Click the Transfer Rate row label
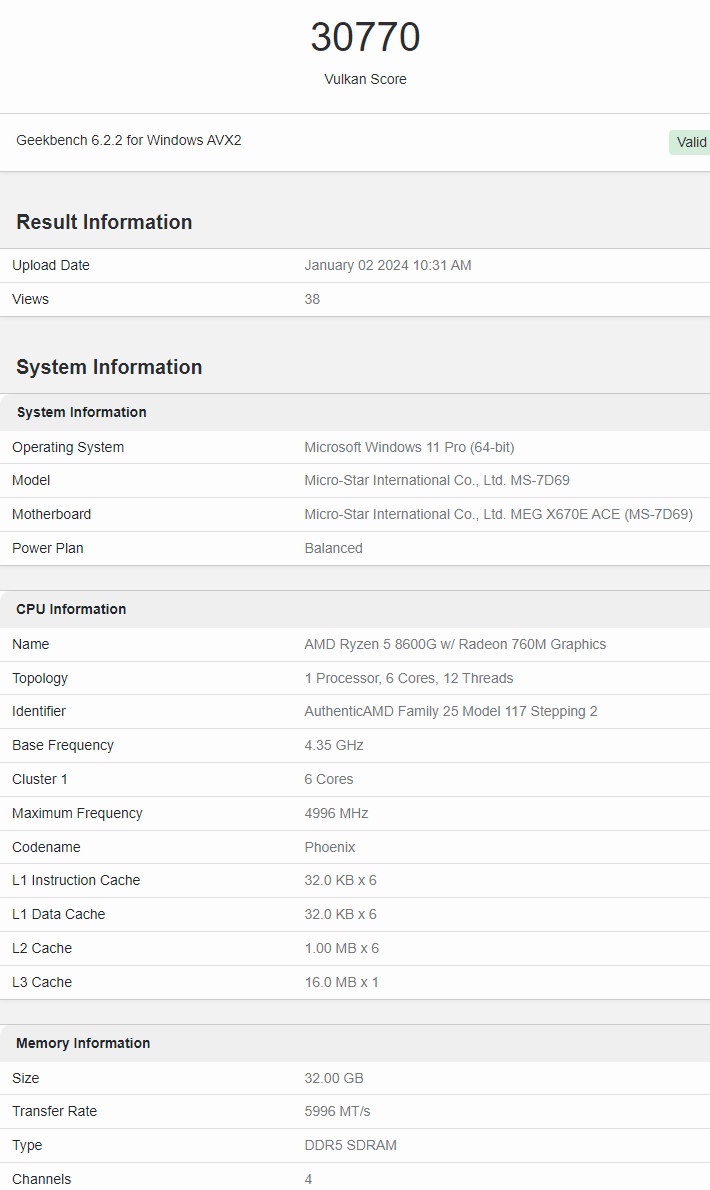 [x=55, y=1112]
